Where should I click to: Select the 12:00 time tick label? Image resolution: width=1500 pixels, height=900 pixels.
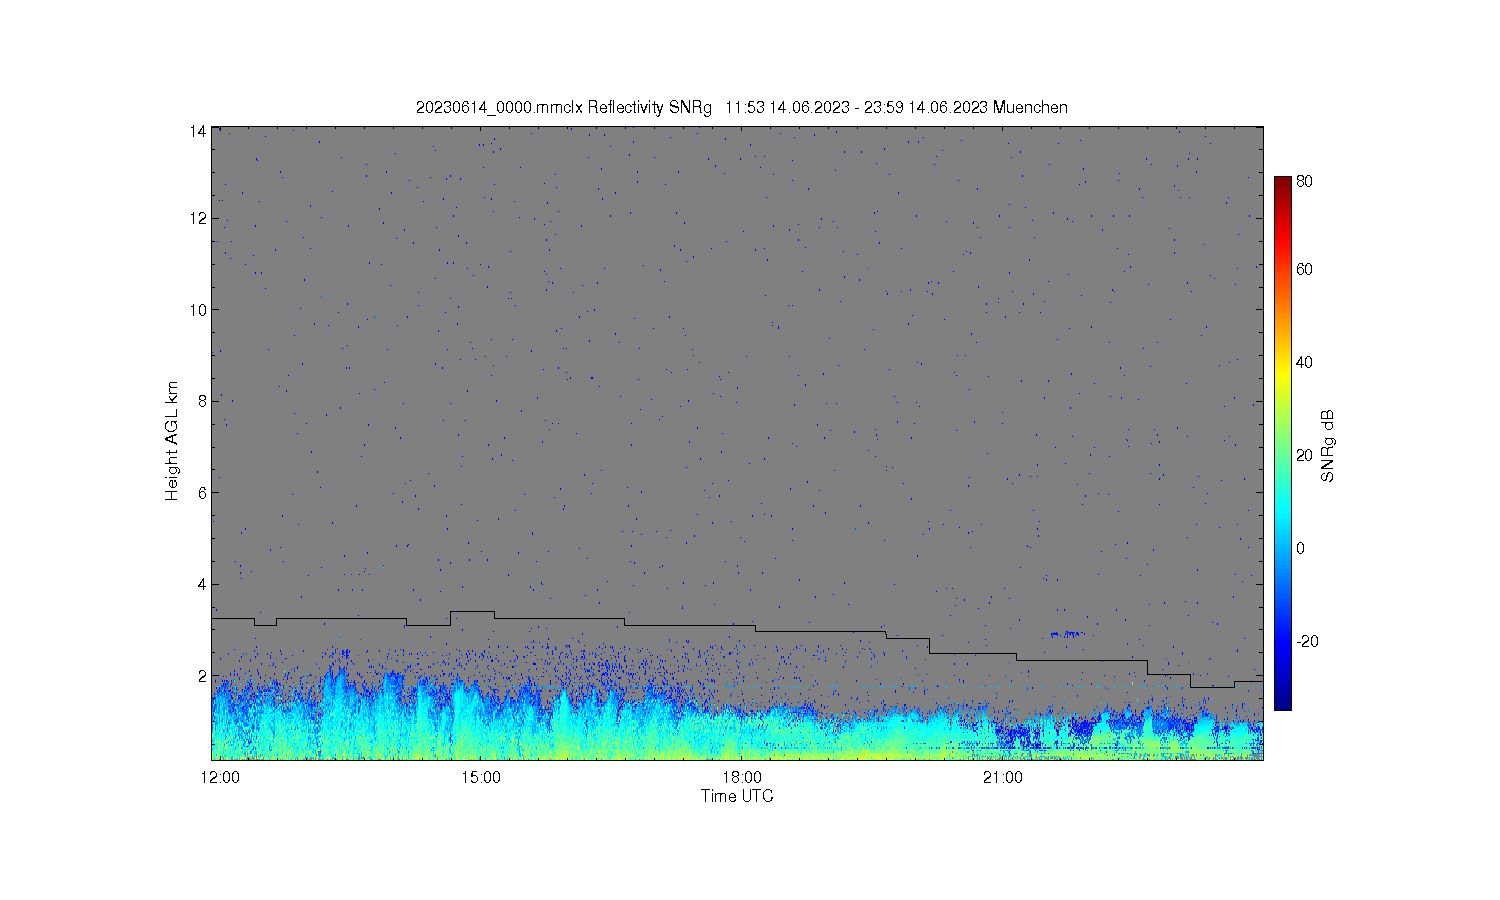click(220, 778)
